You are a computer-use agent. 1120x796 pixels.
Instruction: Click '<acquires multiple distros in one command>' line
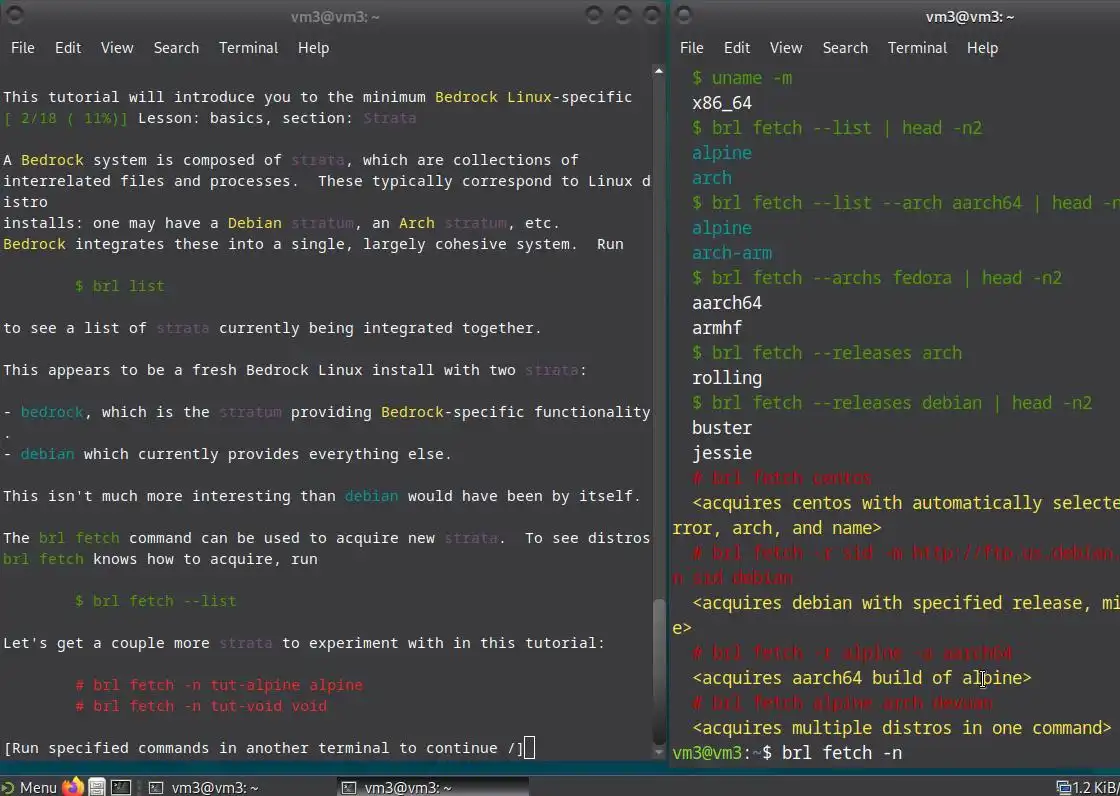(902, 727)
